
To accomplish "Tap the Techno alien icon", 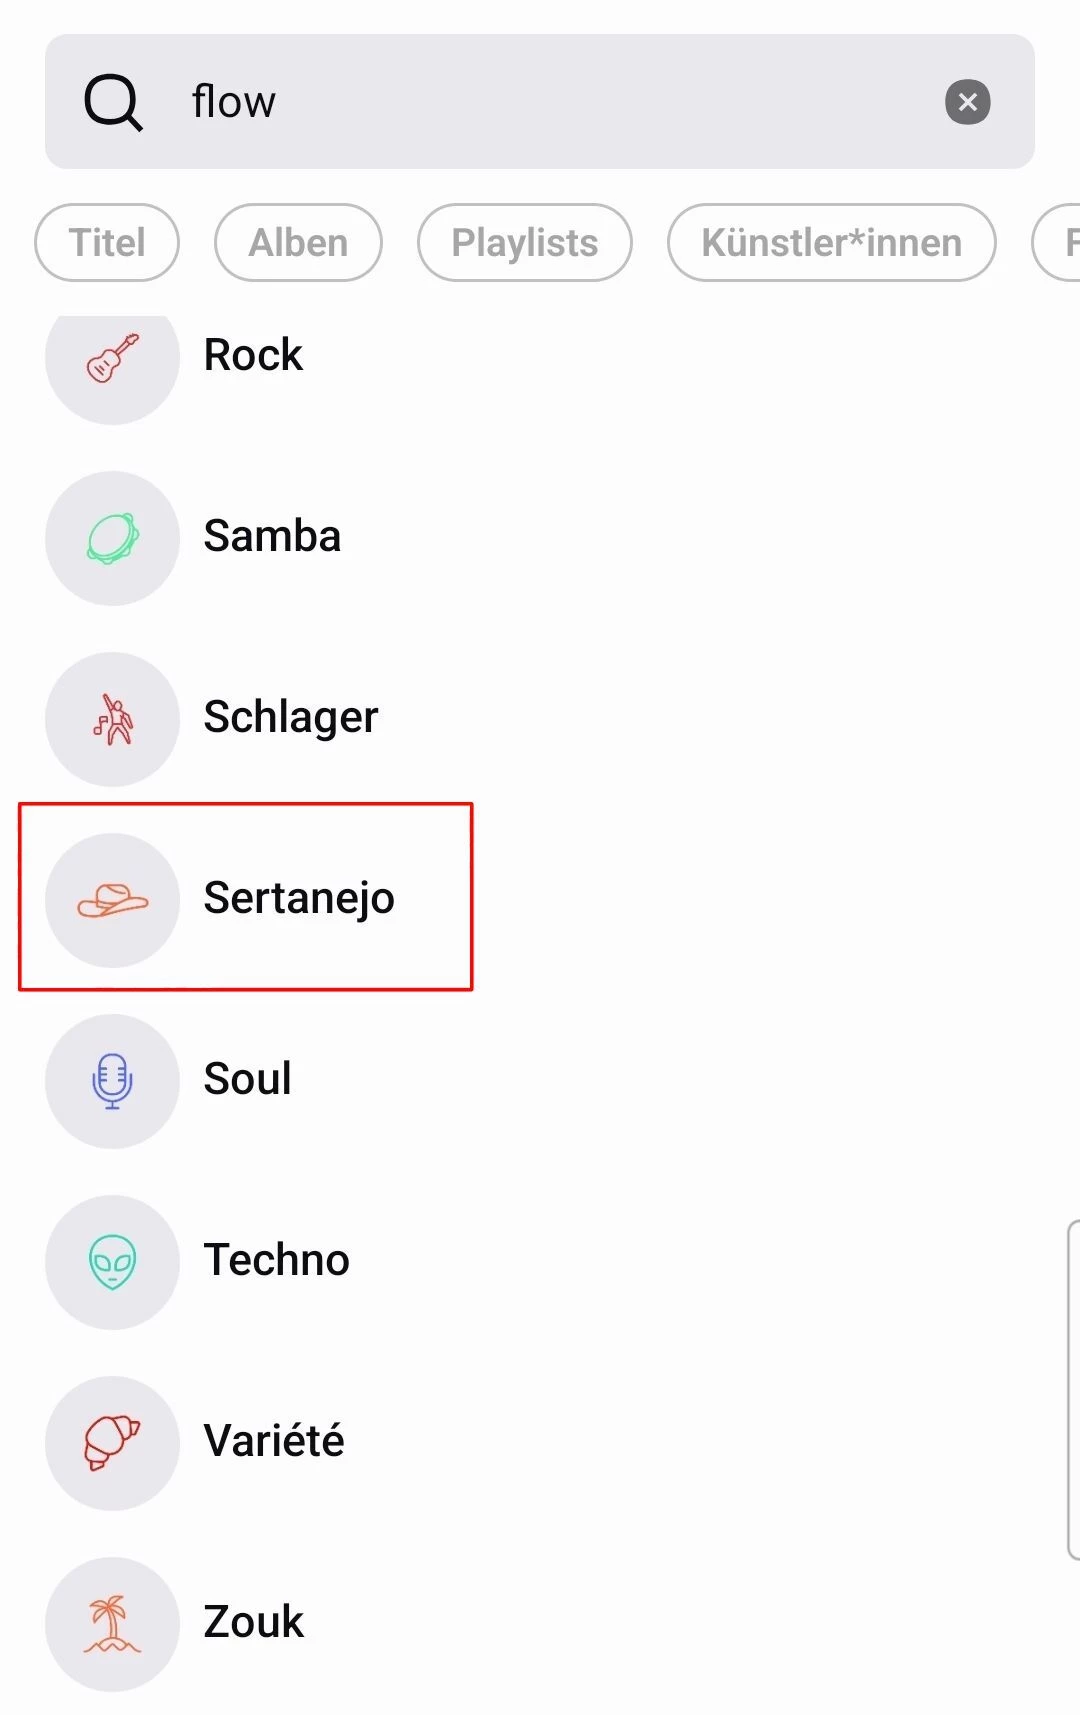I will [x=112, y=1262].
